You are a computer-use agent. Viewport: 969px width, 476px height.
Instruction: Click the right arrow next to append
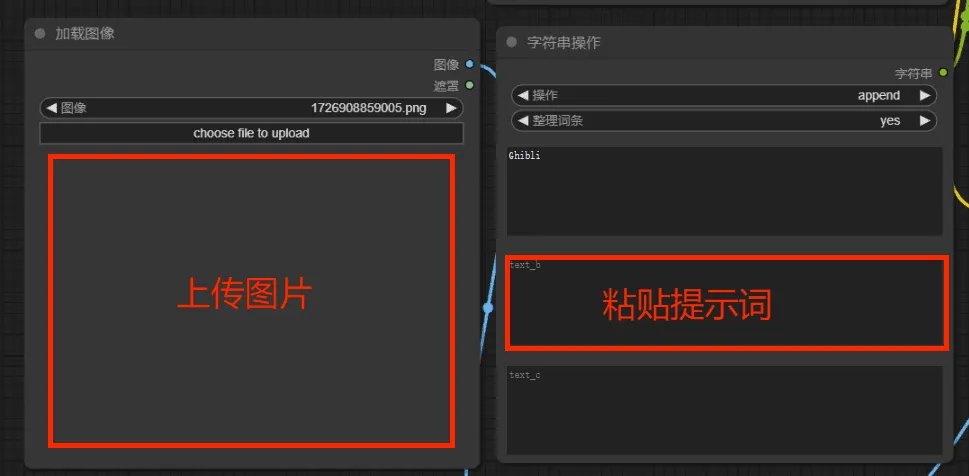pos(925,95)
